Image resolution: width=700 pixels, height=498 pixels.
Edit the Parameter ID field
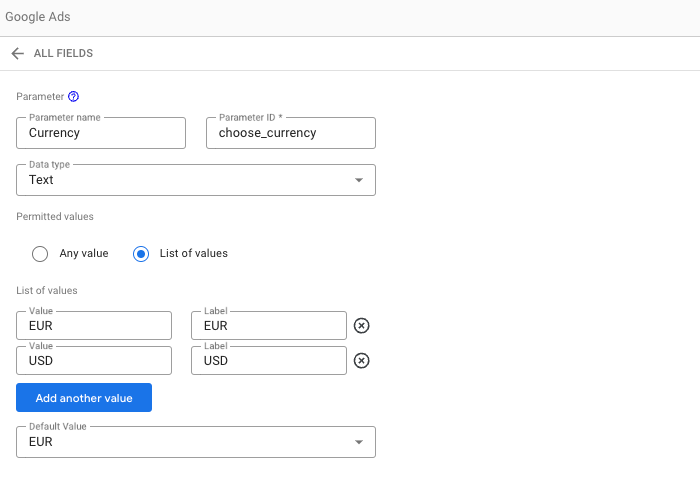coord(290,133)
